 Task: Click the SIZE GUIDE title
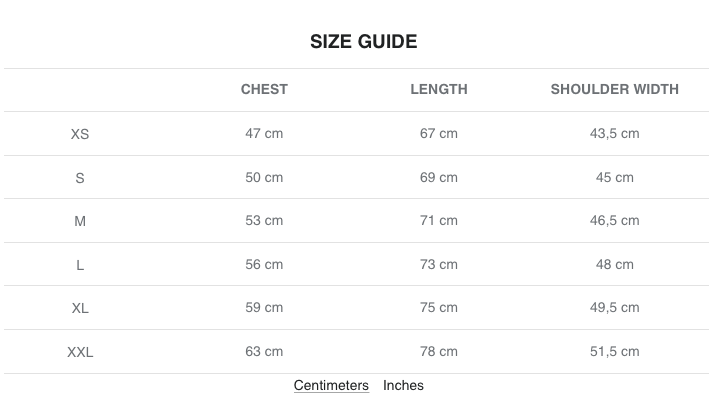click(363, 42)
